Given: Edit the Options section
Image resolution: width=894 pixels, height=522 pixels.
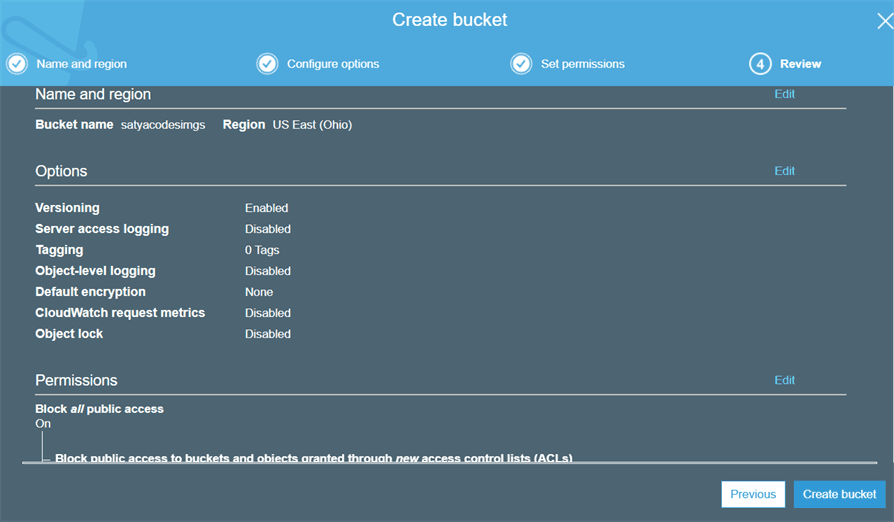Looking at the screenshot, I should (784, 171).
